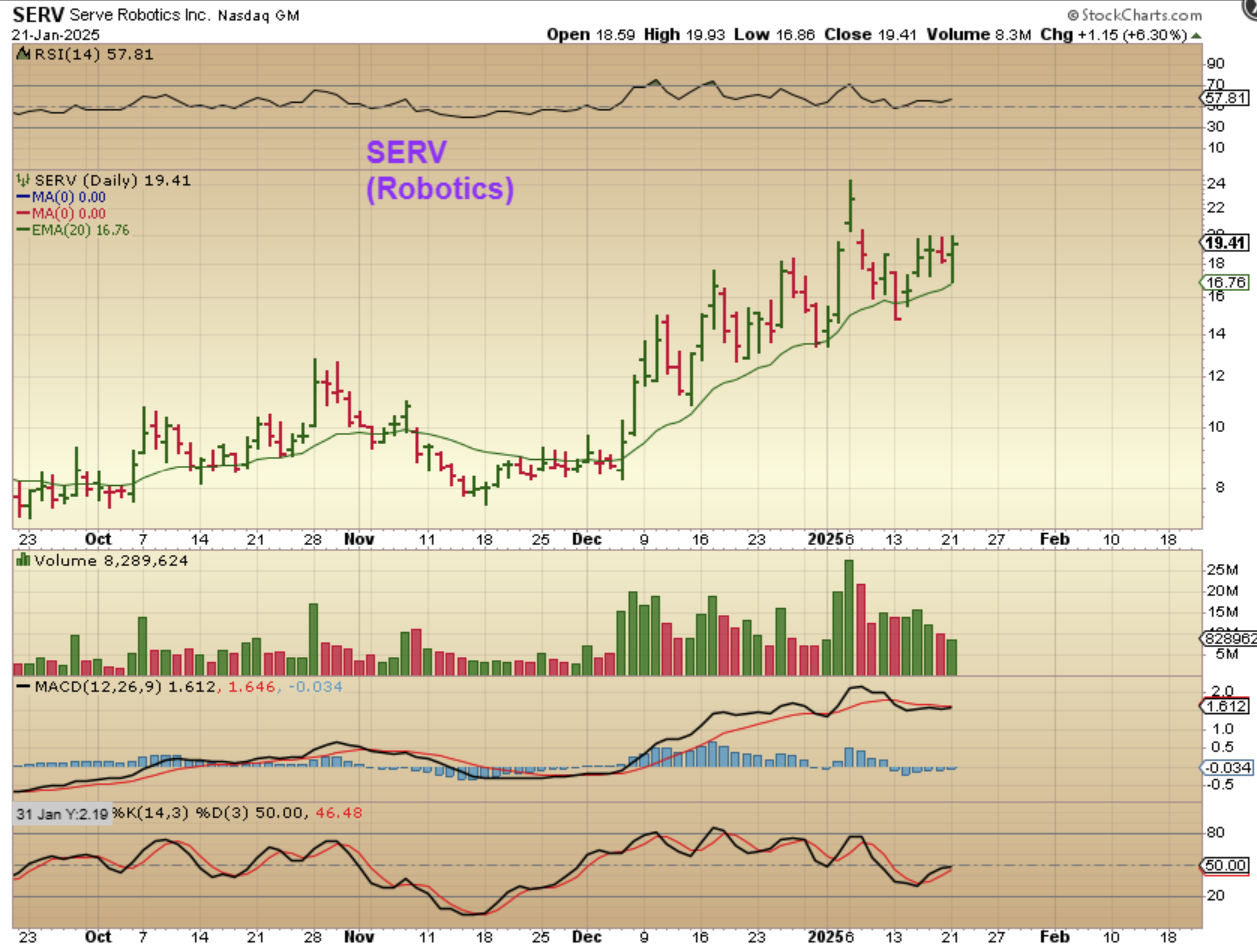Click the 25M volume axis label

(x=1221, y=570)
